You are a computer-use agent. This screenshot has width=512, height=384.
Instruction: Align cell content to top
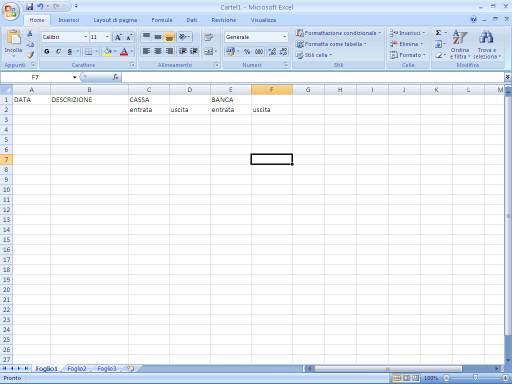pyautogui.click(x=146, y=37)
